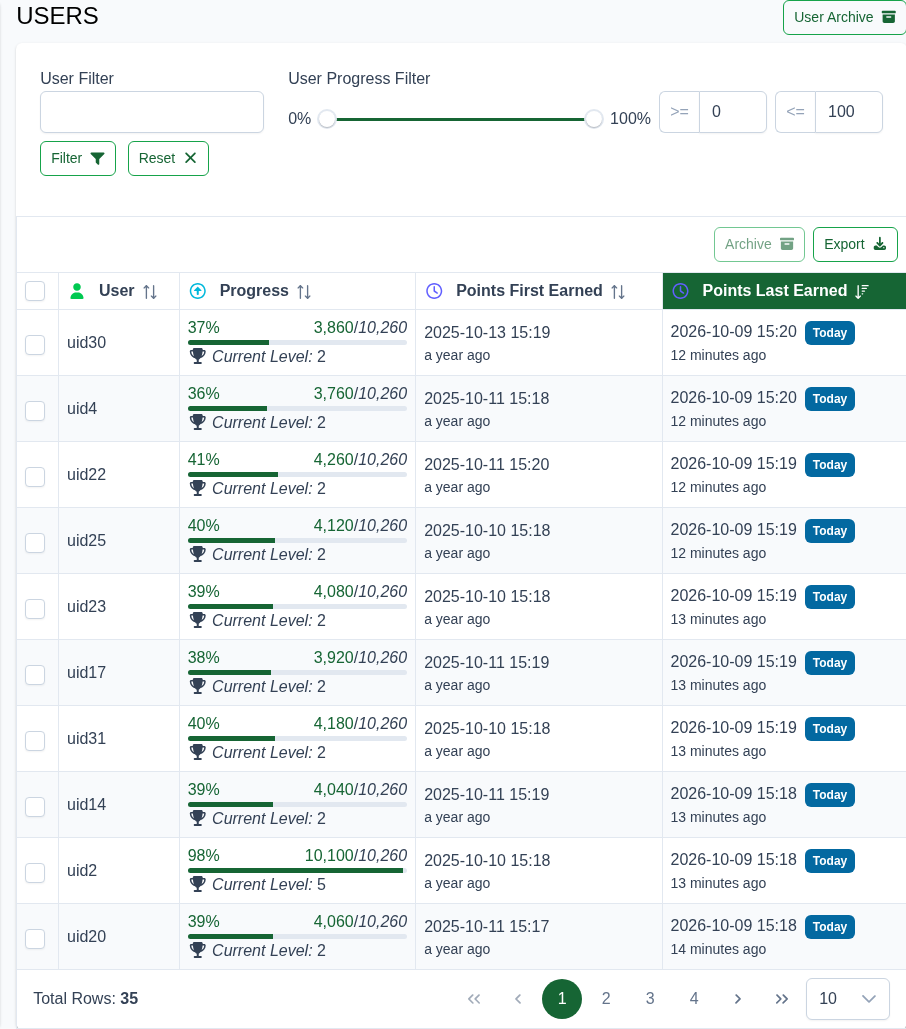
Task: Select the checkbox for uid4
Action: (35, 411)
